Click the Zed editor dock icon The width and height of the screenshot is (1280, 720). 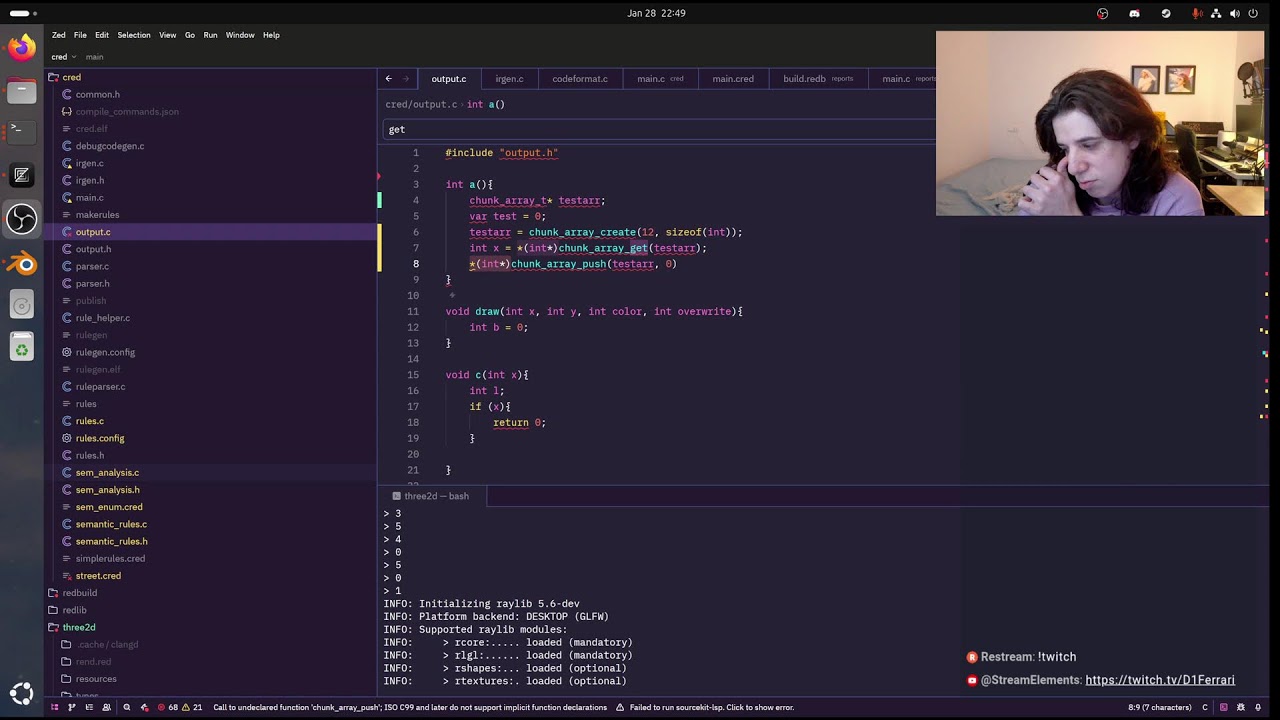point(21,175)
